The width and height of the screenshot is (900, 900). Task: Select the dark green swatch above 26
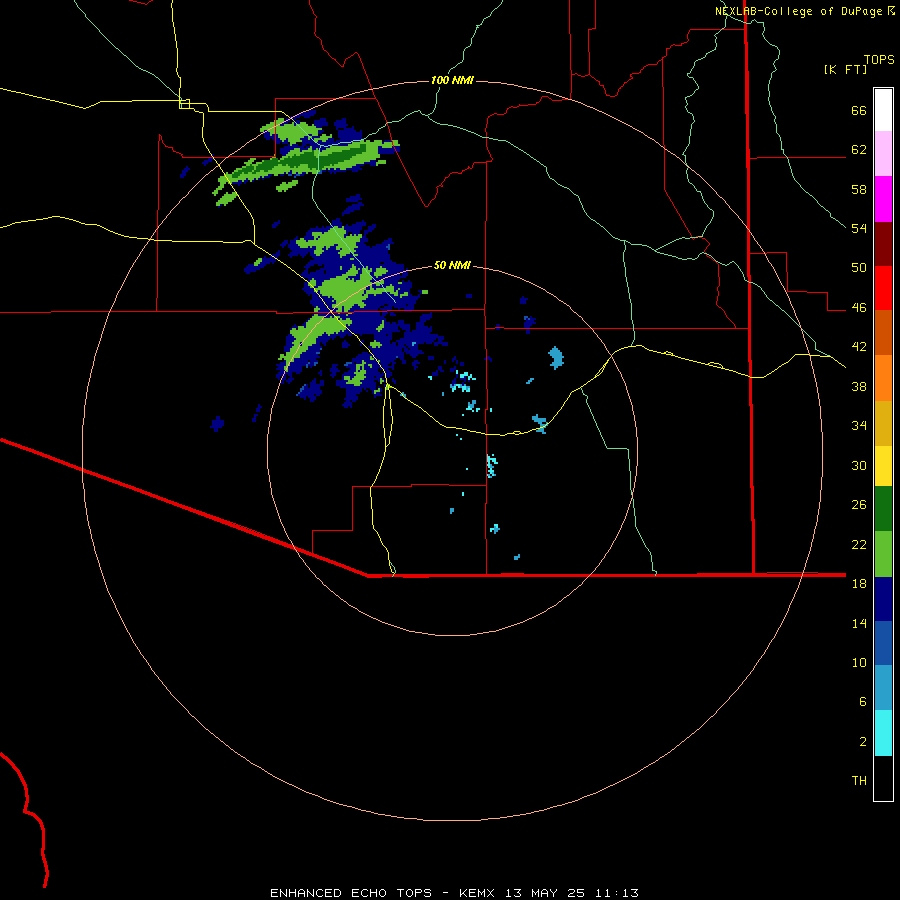(883, 509)
